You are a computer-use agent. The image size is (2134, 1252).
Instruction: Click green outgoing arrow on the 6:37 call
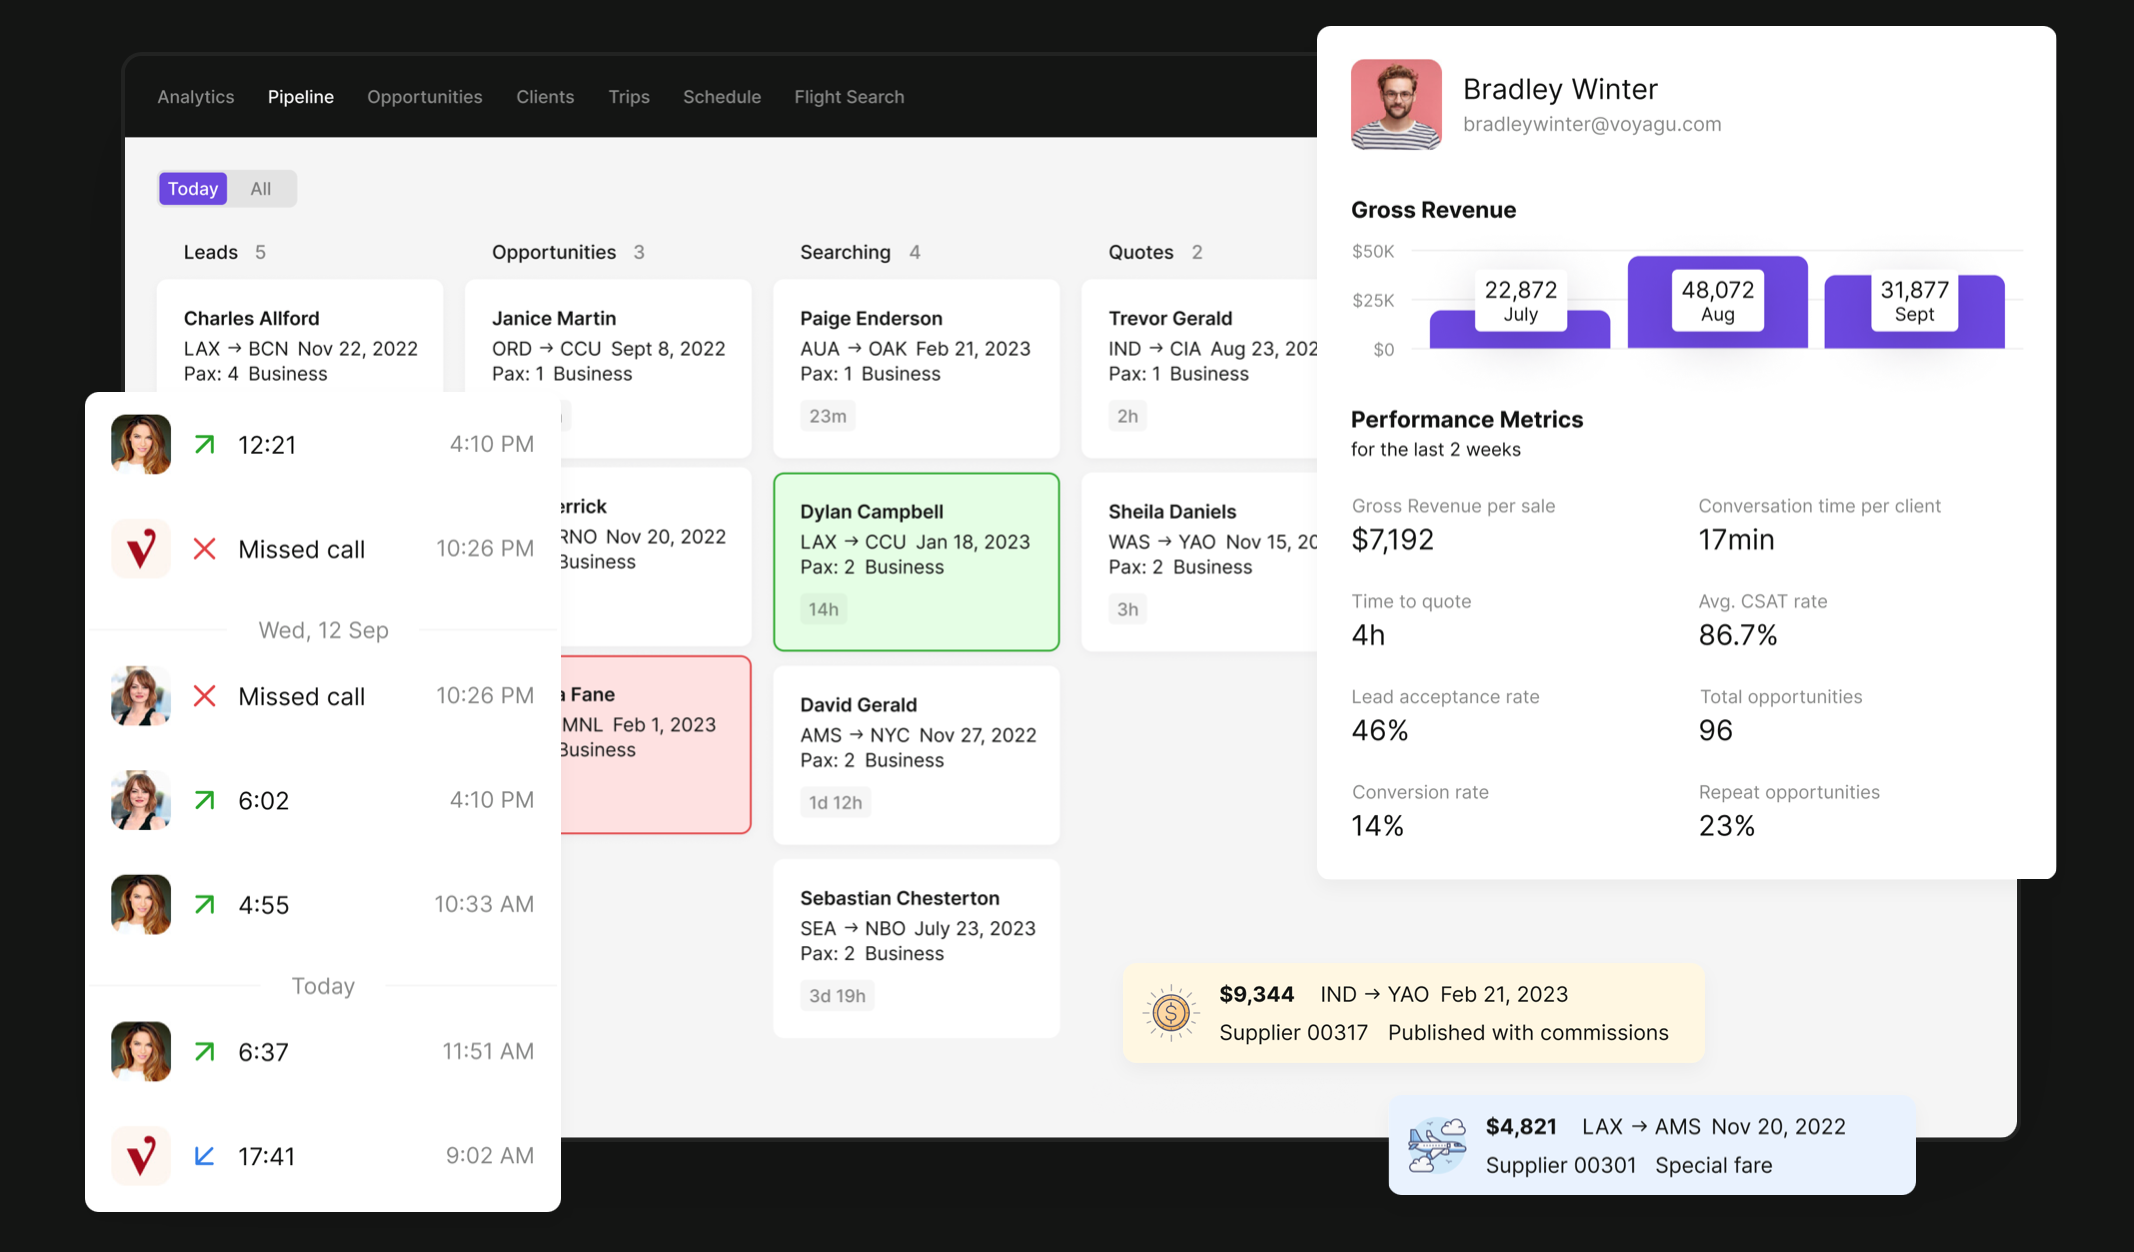click(205, 1052)
